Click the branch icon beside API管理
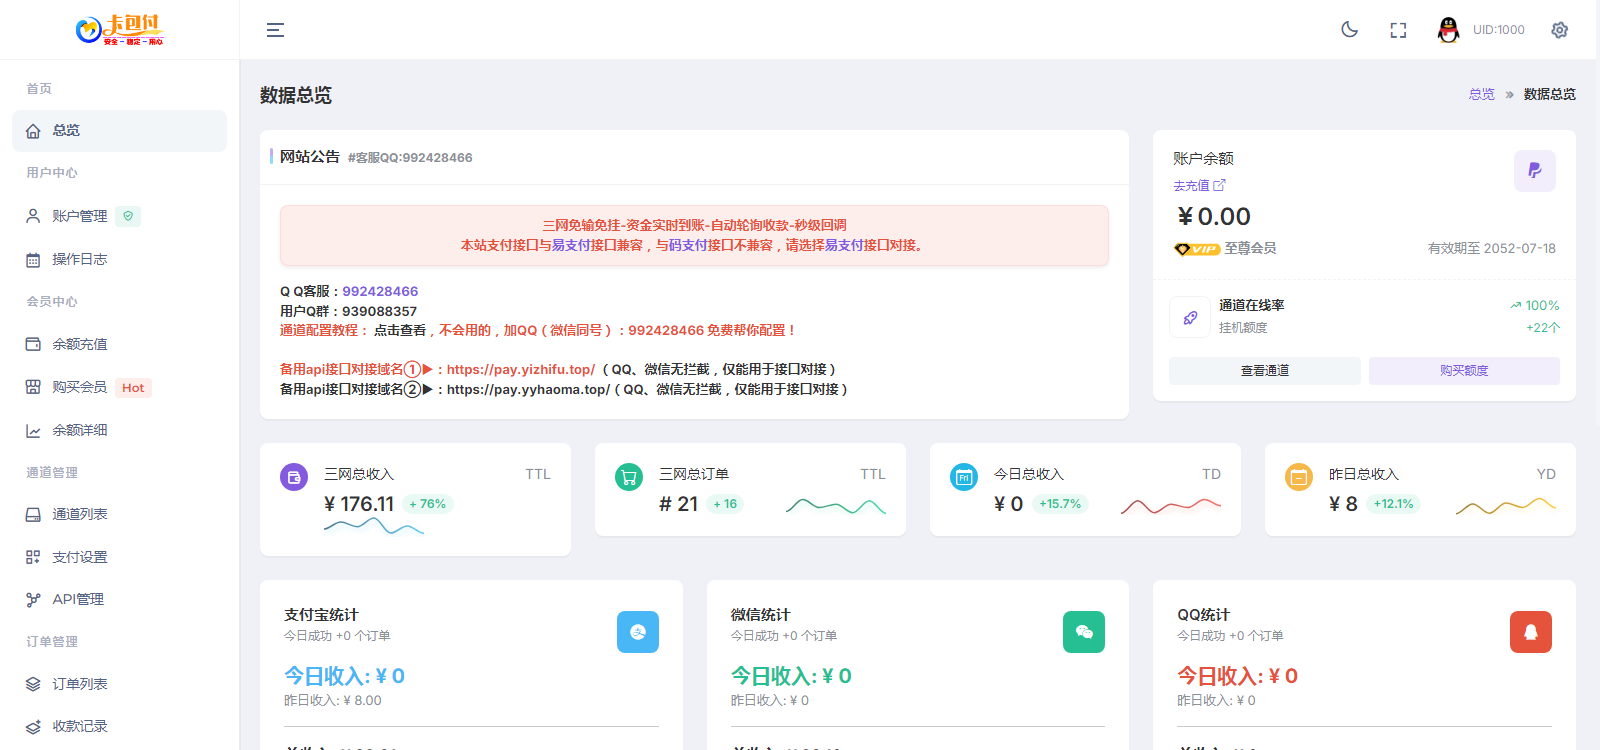The image size is (1600, 750). point(33,599)
